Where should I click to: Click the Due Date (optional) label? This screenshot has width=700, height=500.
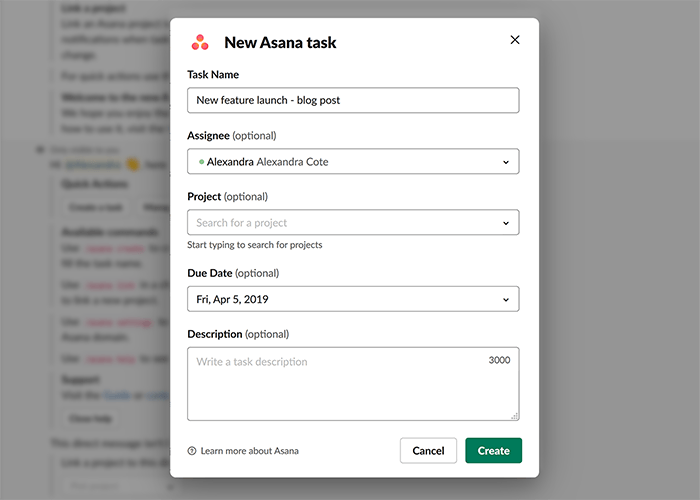(233, 273)
